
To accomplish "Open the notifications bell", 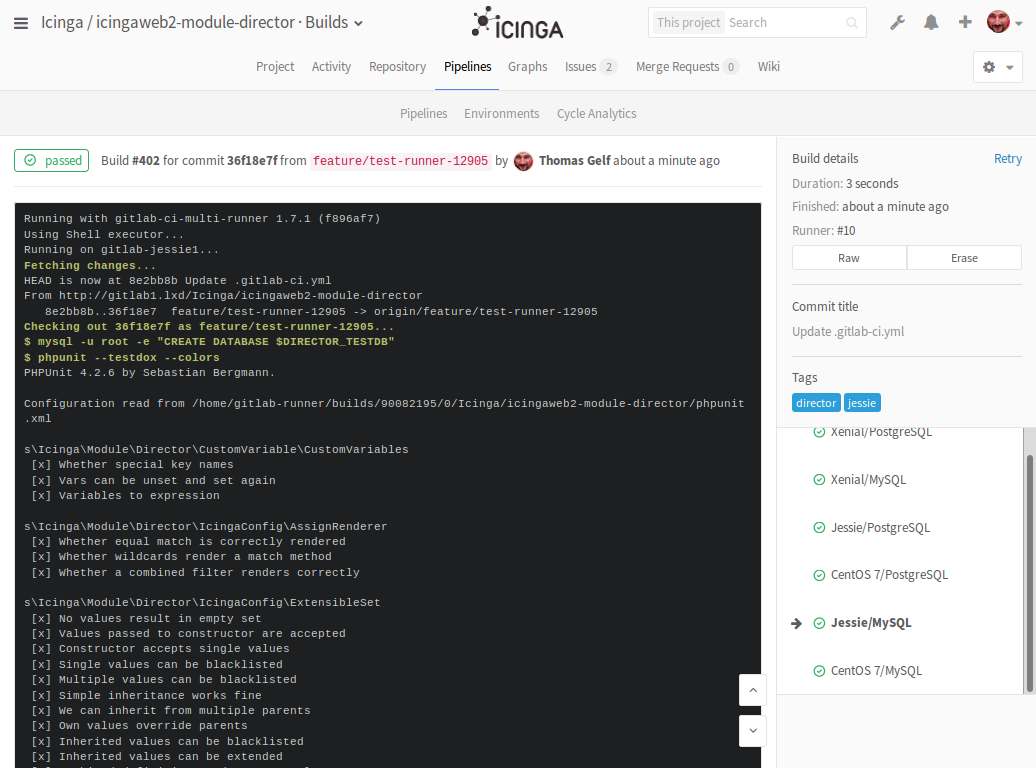I will [931, 22].
